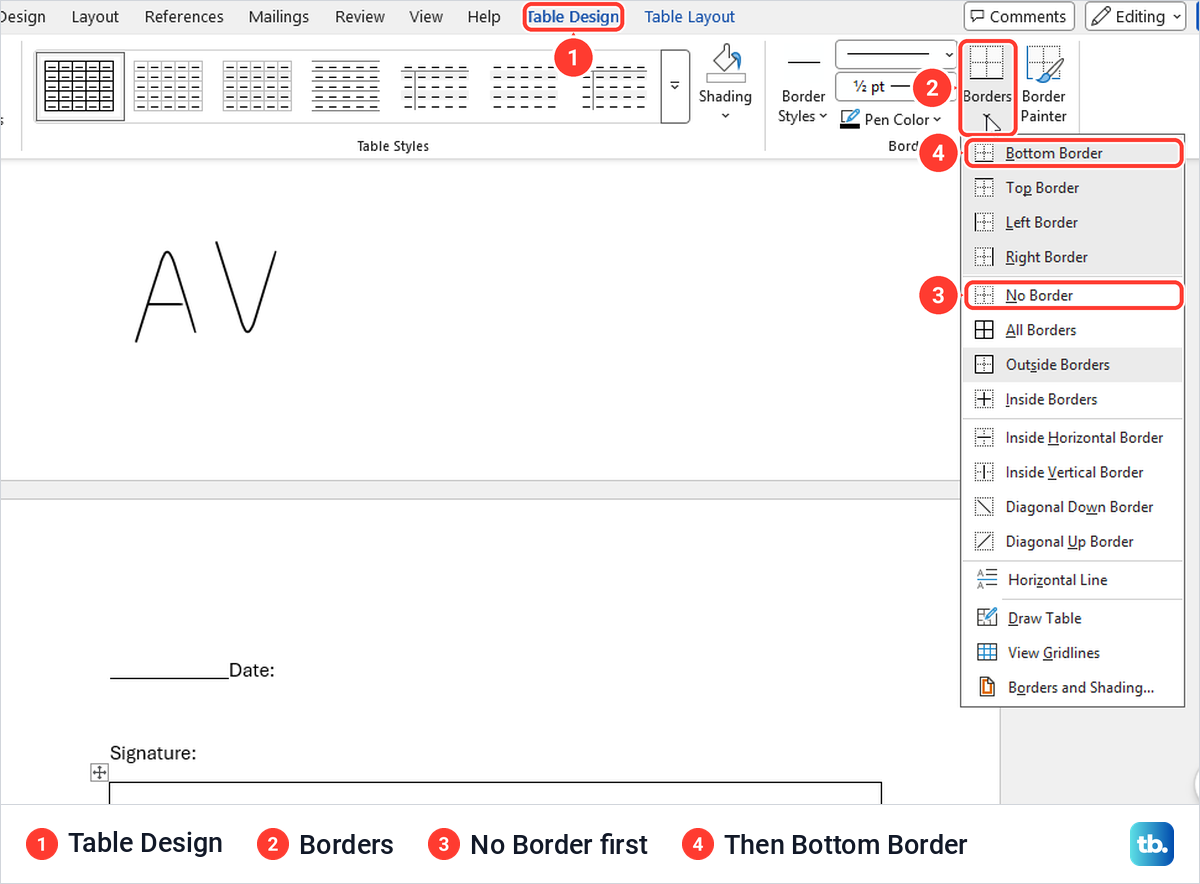Open the View tab
This screenshot has width=1200, height=884.
click(x=426, y=17)
